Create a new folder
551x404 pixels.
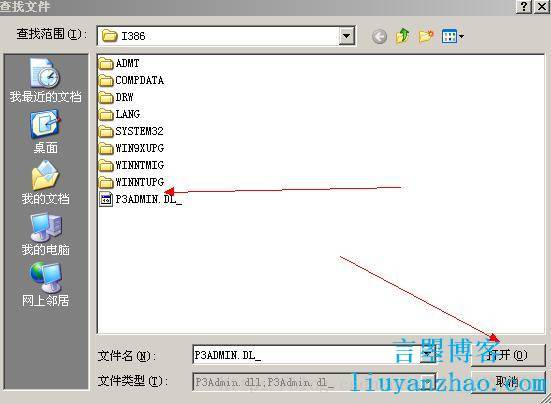[x=426, y=36]
